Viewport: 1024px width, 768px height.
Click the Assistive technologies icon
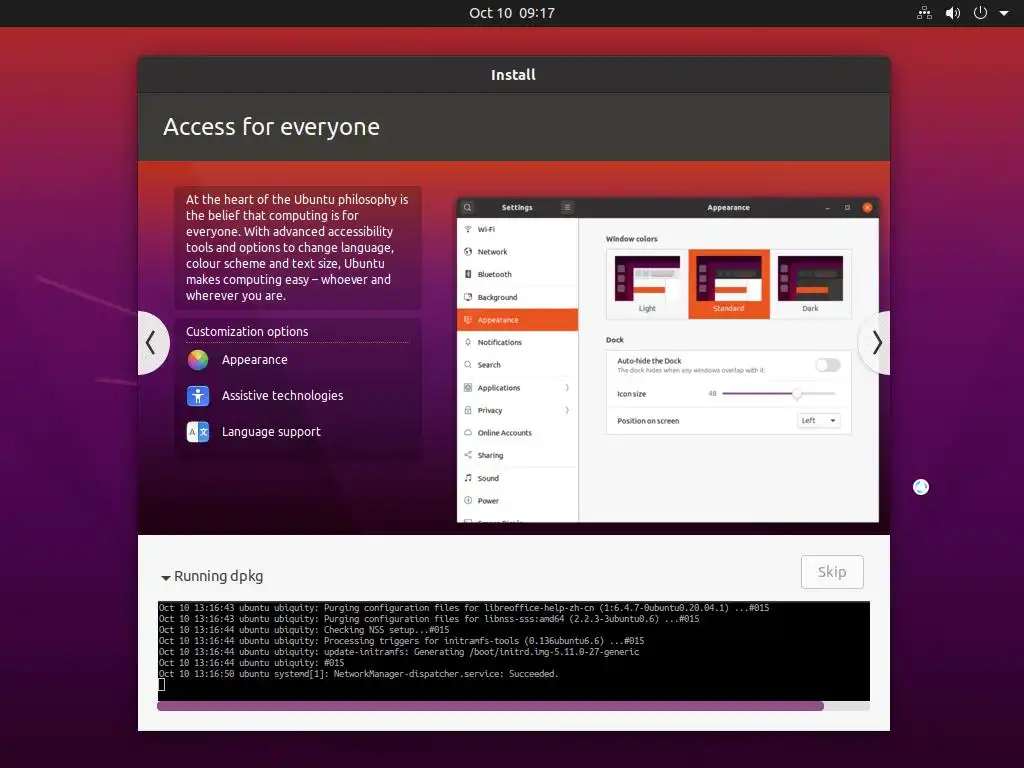coord(198,396)
